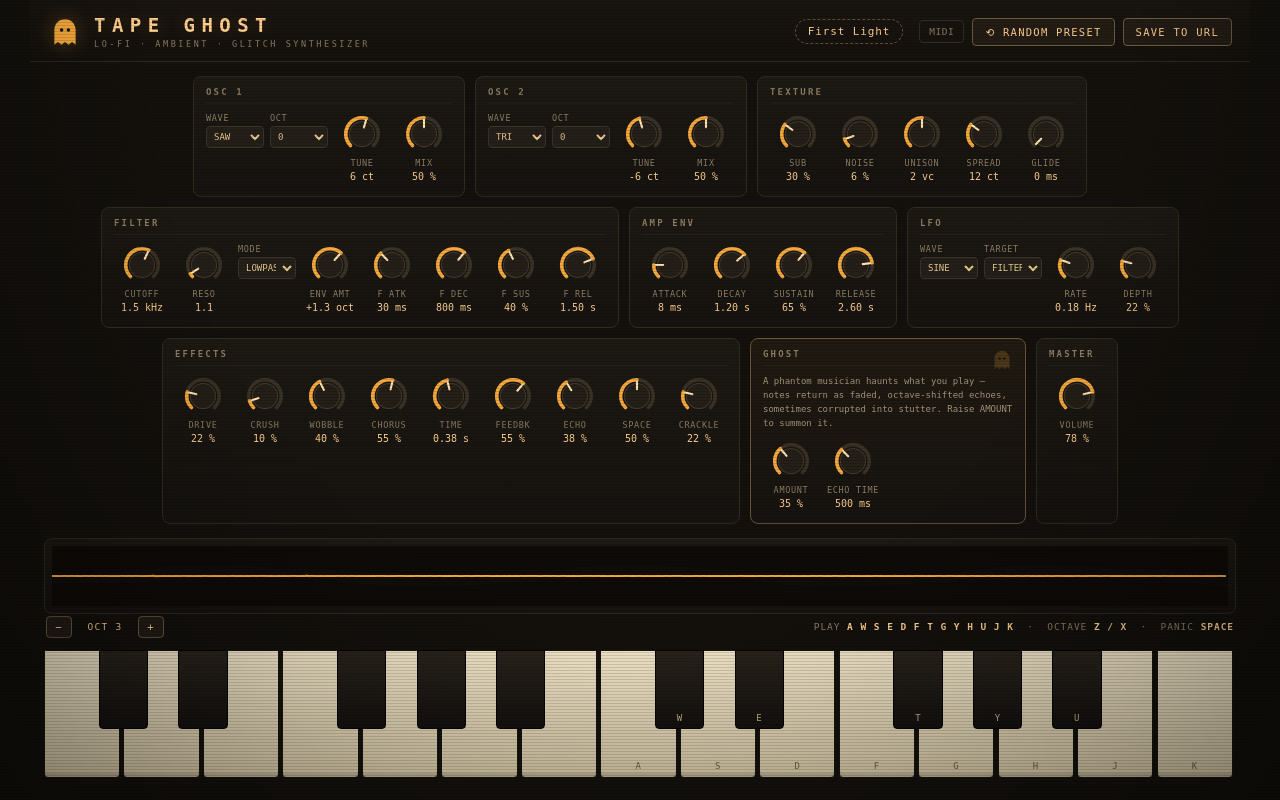Raise the keyboard octave with the plus button
Screen dimensions: 1280x800
pyautogui.click(x=151, y=627)
